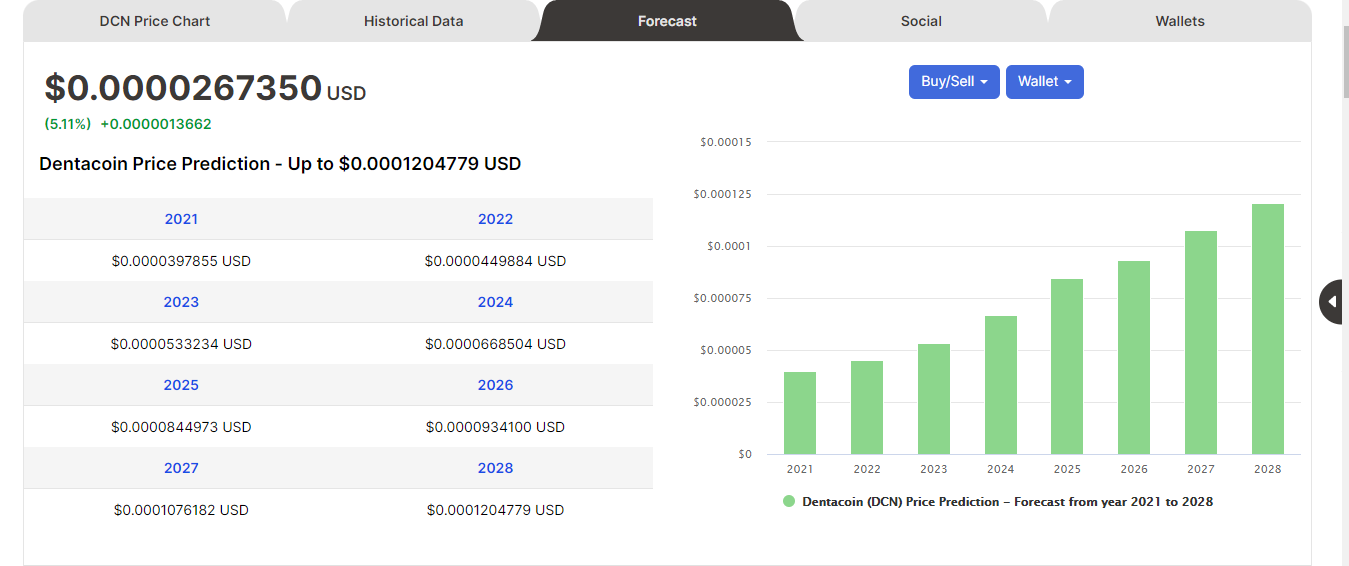Open the Buy/Sell dropdown
Screen dimensions: 1349x566
click(954, 82)
